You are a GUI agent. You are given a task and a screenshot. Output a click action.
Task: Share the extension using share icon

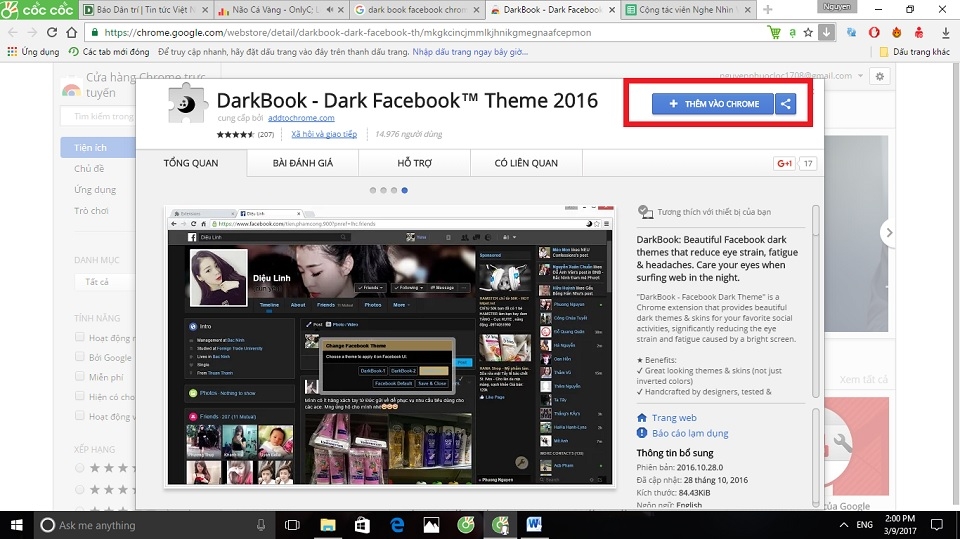pyautogui.click(x=786, y=104)
